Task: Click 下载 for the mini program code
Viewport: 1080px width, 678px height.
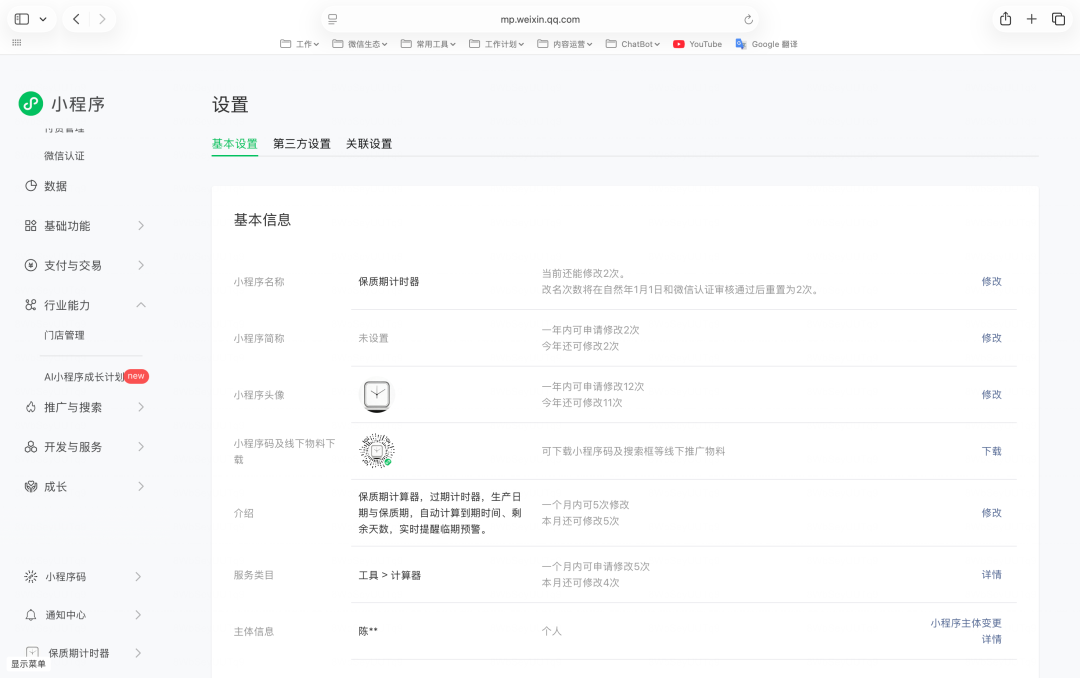Action: (x=991, y=451)
